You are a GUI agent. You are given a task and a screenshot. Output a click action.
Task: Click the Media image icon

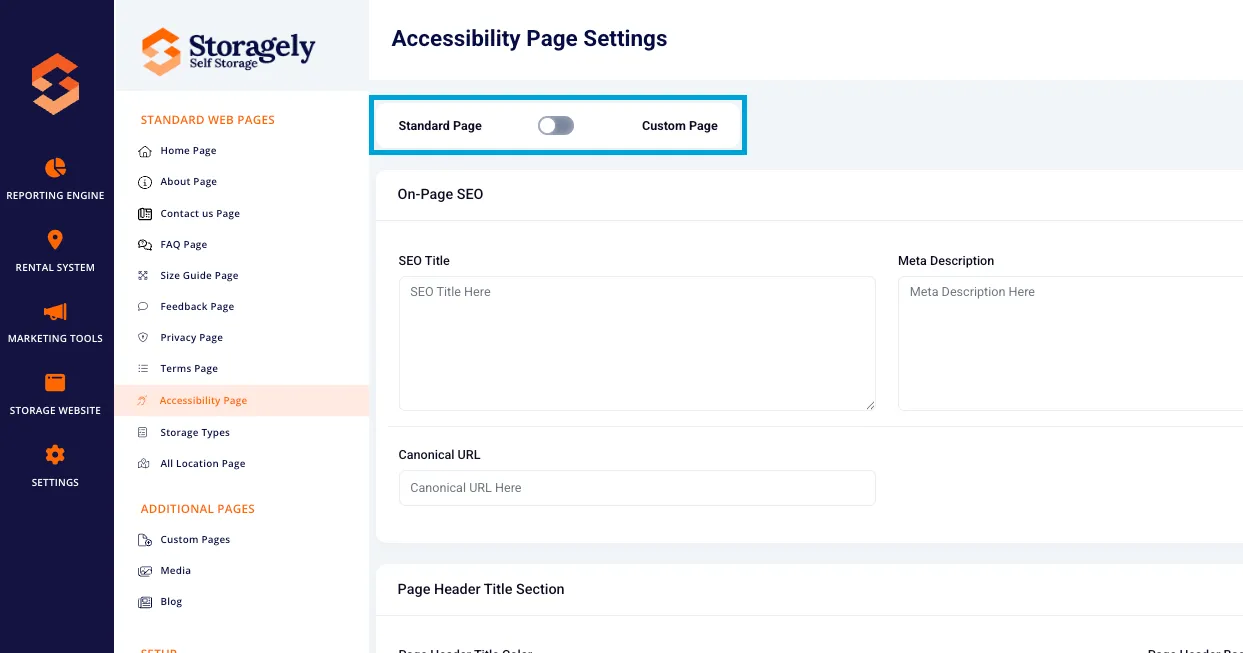[x=143, y=571]
